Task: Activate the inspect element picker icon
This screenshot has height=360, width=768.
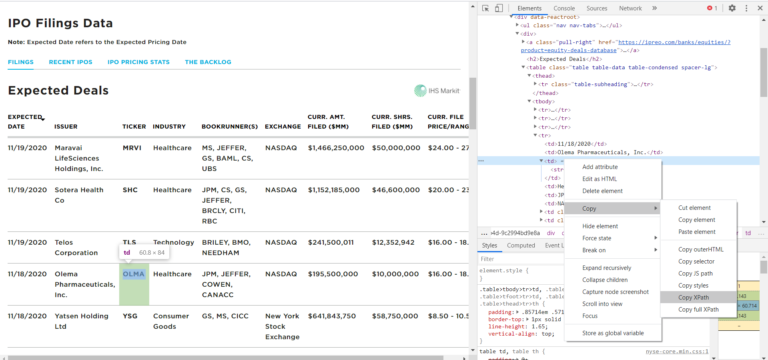Action: click(x=485, y=8)
